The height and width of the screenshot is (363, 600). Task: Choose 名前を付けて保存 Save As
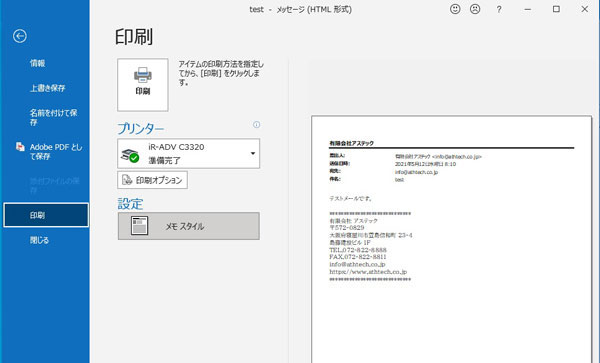click(x=53, y=117)
